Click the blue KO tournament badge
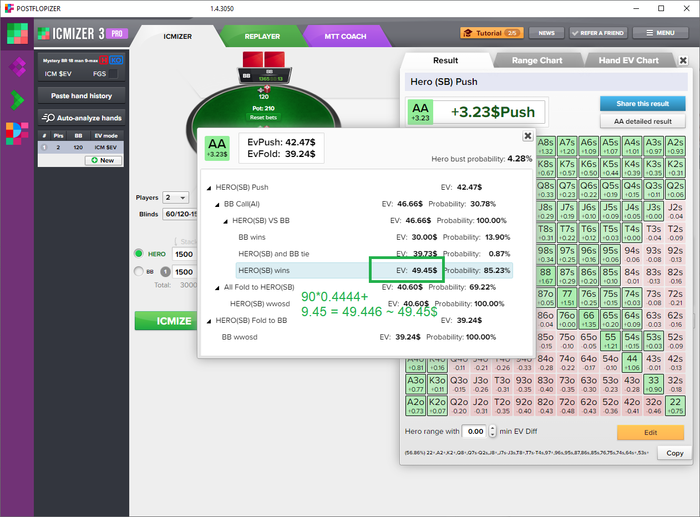 [x=116, y=60]
